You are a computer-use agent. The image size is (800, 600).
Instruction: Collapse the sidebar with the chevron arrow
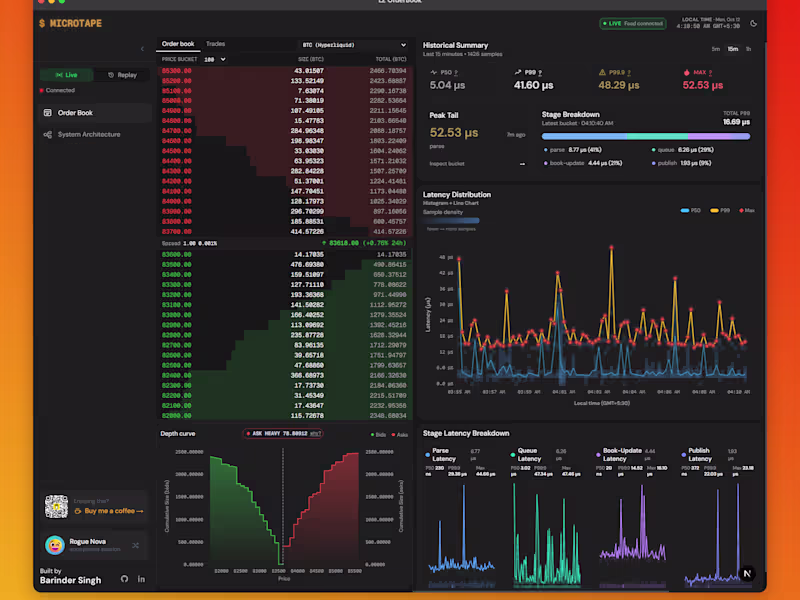click(x=142, y=49)
